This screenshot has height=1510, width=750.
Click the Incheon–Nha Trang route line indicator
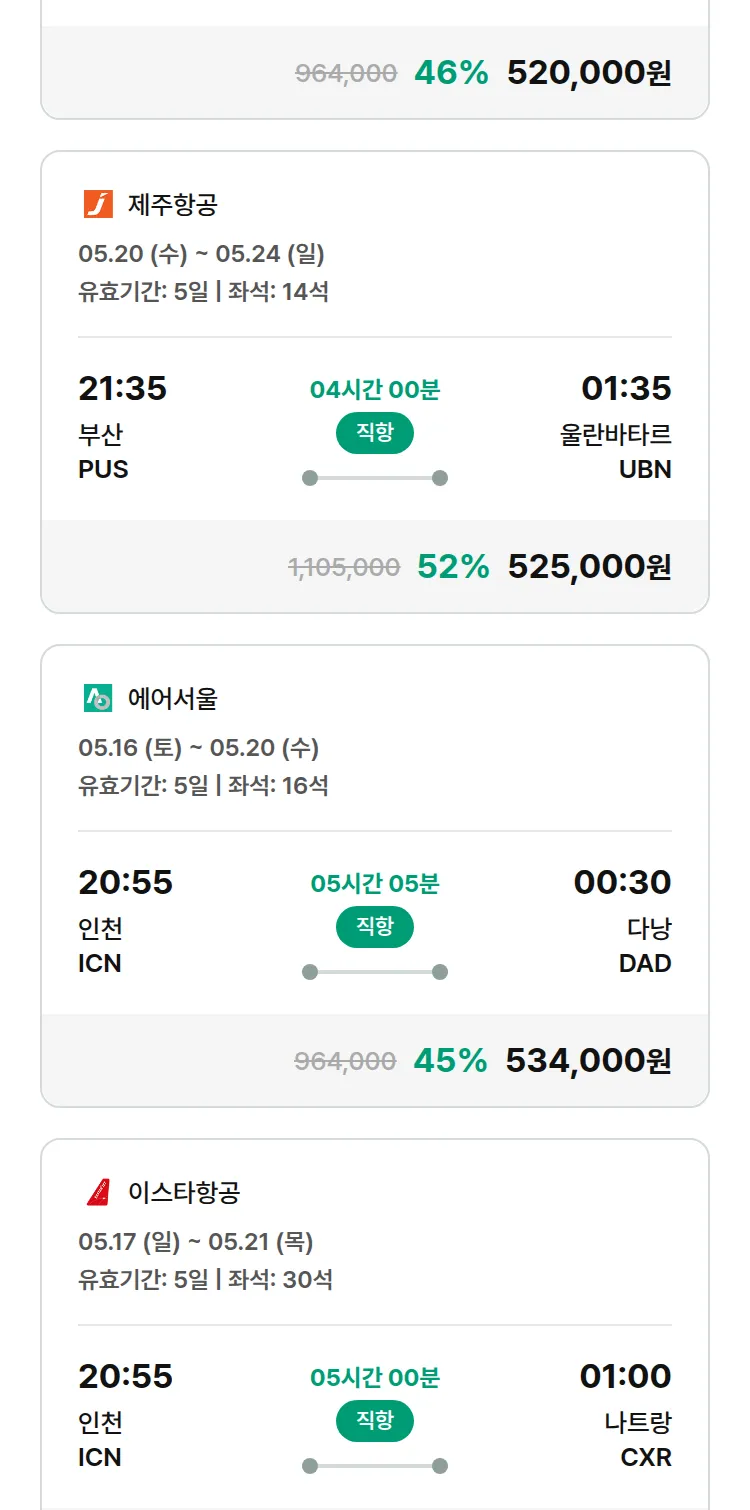tap(375, 1466)
